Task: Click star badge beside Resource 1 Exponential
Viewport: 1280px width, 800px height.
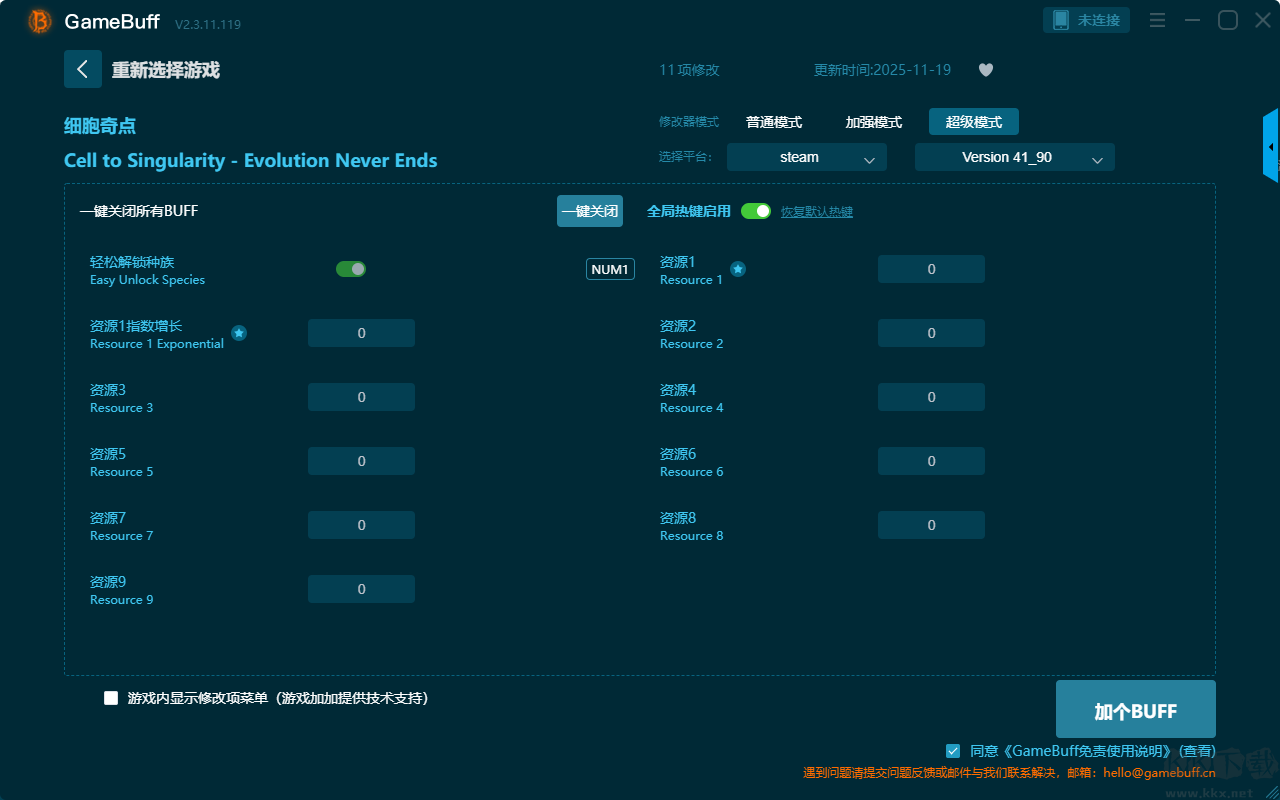Action: click(x=239, y=333)
